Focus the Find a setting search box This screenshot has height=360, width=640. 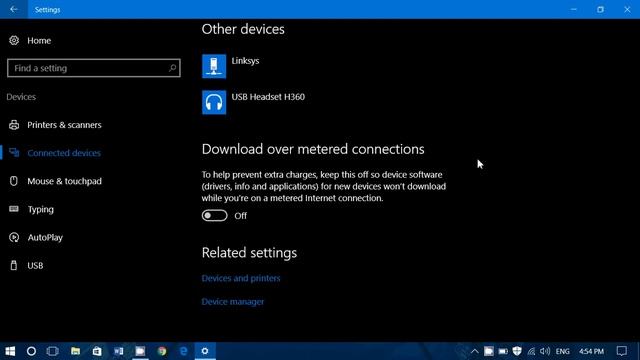point(93,68)
